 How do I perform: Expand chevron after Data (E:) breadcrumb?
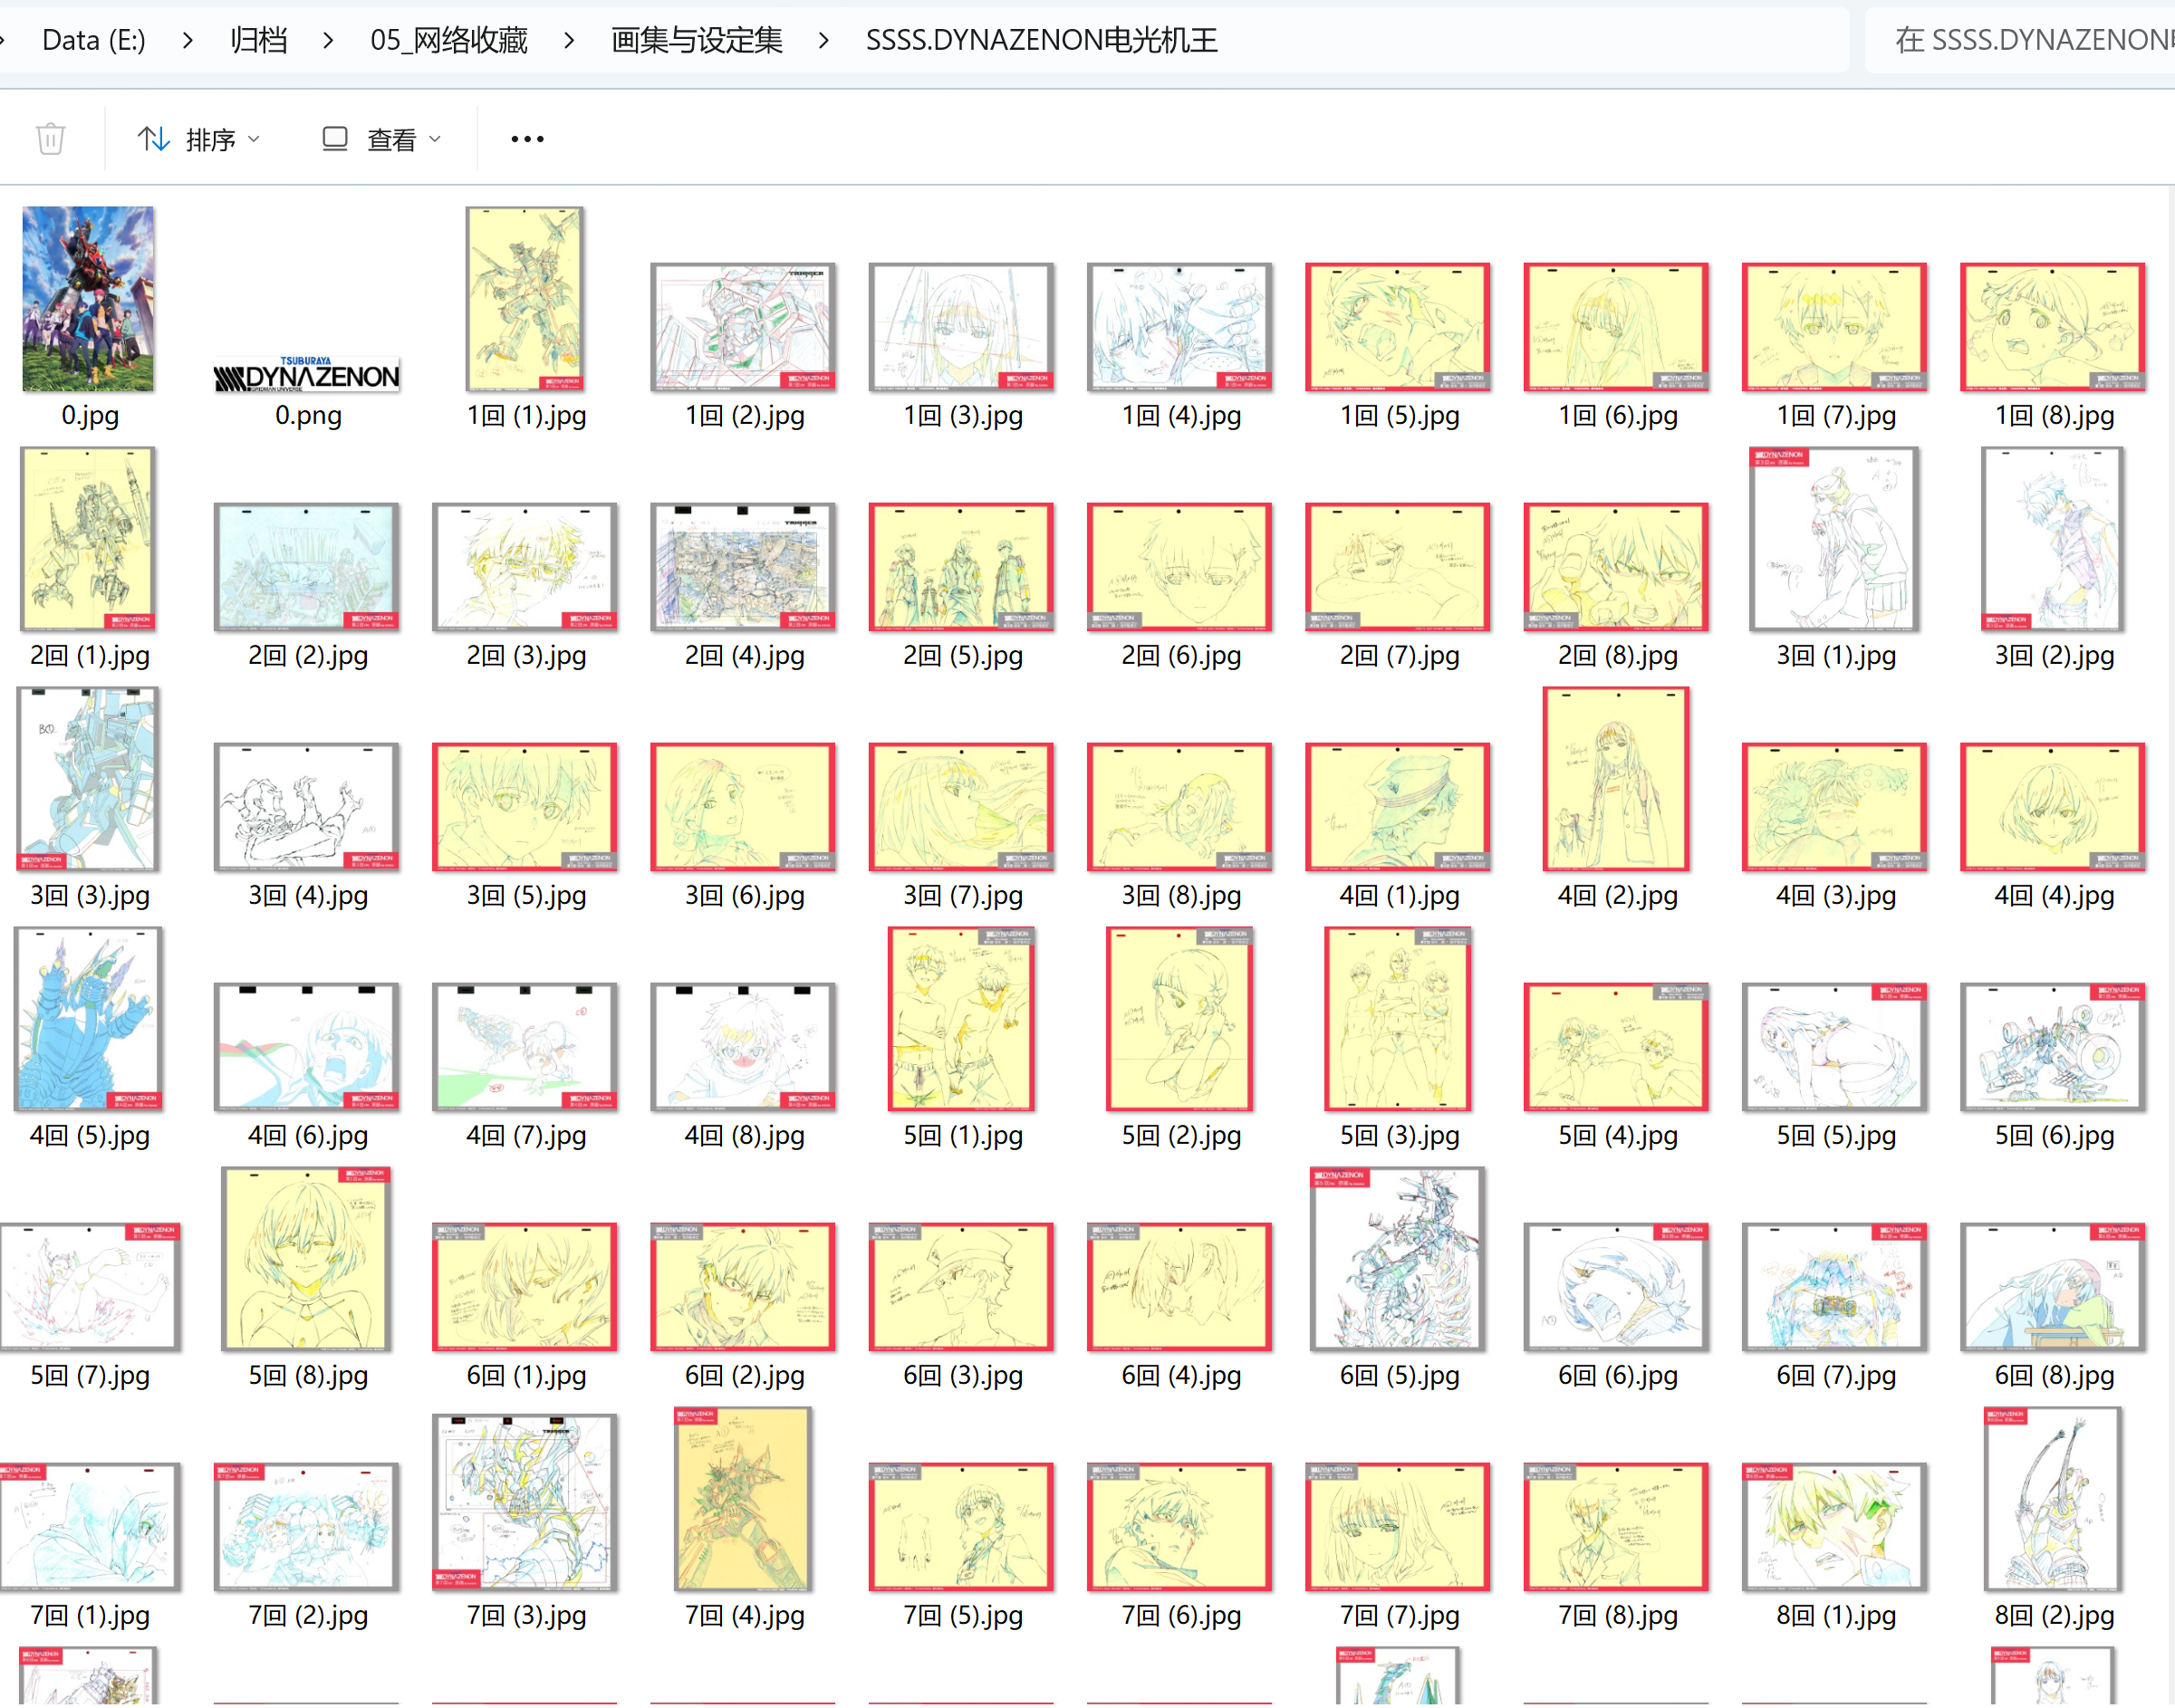pos(188,40)
